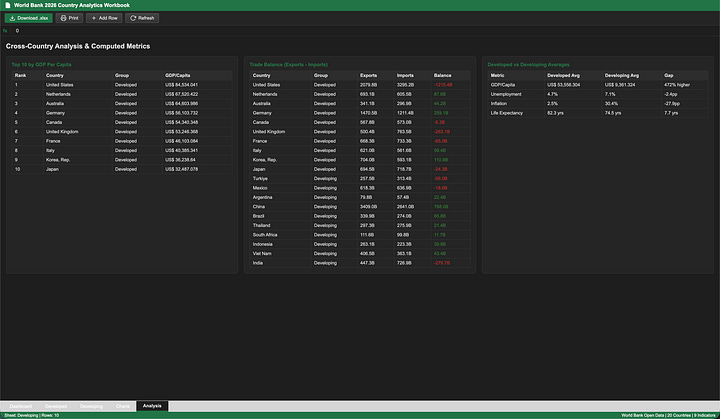
Task: Select Netherlands in the rank 2 row
Action: [58, 94]
